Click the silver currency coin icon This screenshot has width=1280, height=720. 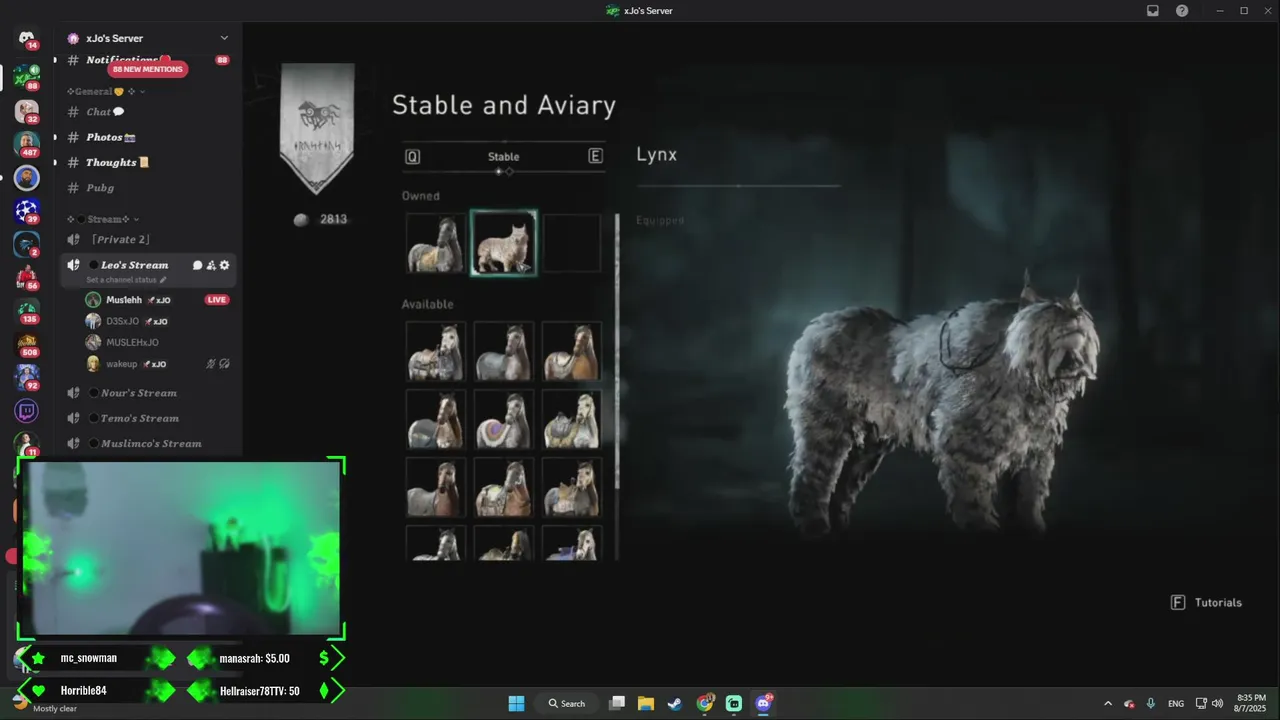301,220
